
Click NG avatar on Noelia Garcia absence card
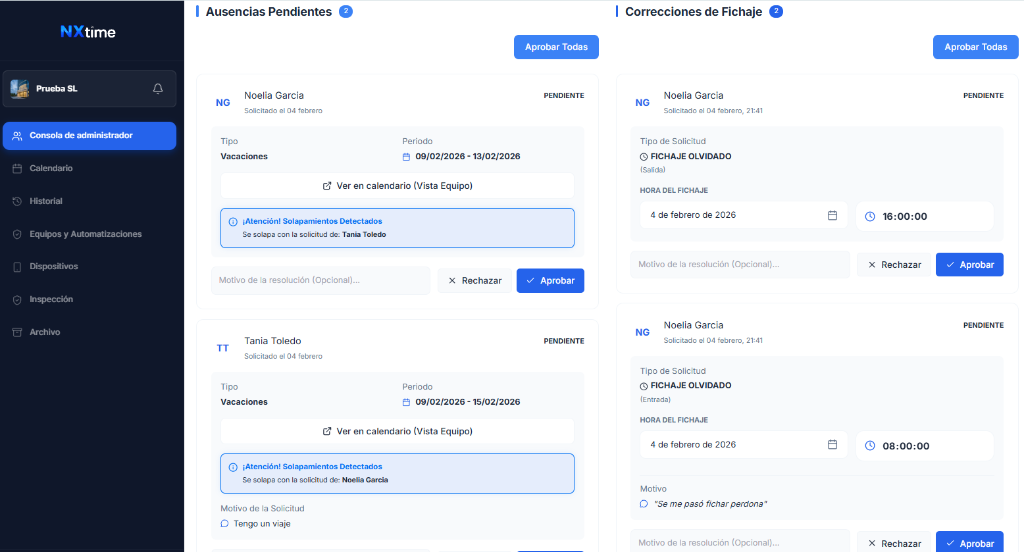pyautogui.click(x=223, y=103)
